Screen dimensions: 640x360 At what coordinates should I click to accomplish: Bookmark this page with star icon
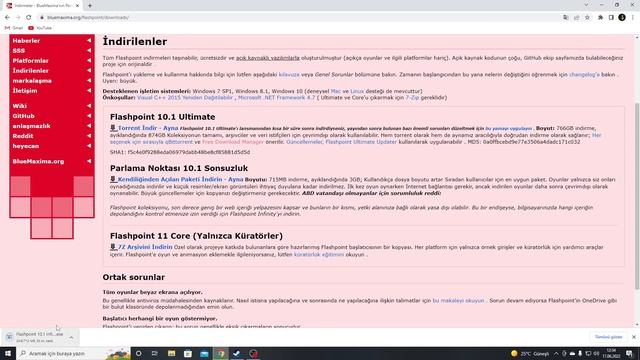pos(587,18)
